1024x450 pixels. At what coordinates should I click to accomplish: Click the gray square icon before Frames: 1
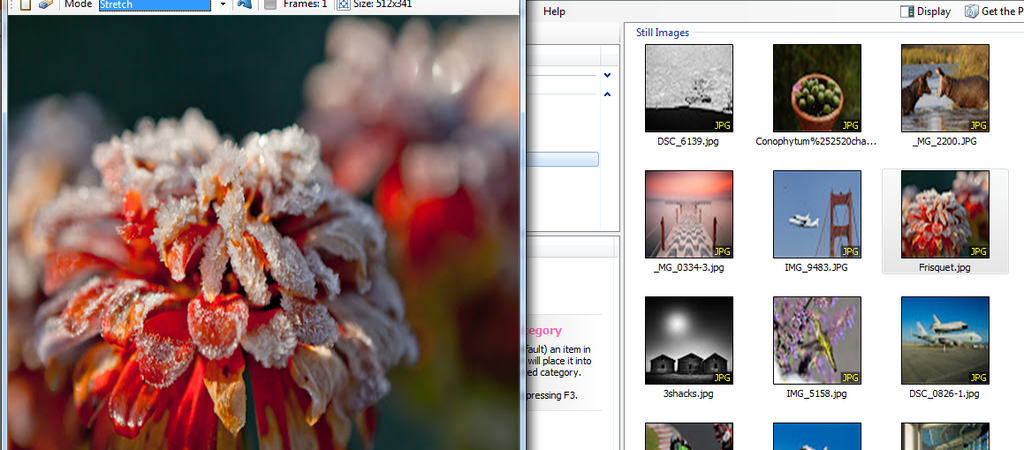(x=270, y=5)
